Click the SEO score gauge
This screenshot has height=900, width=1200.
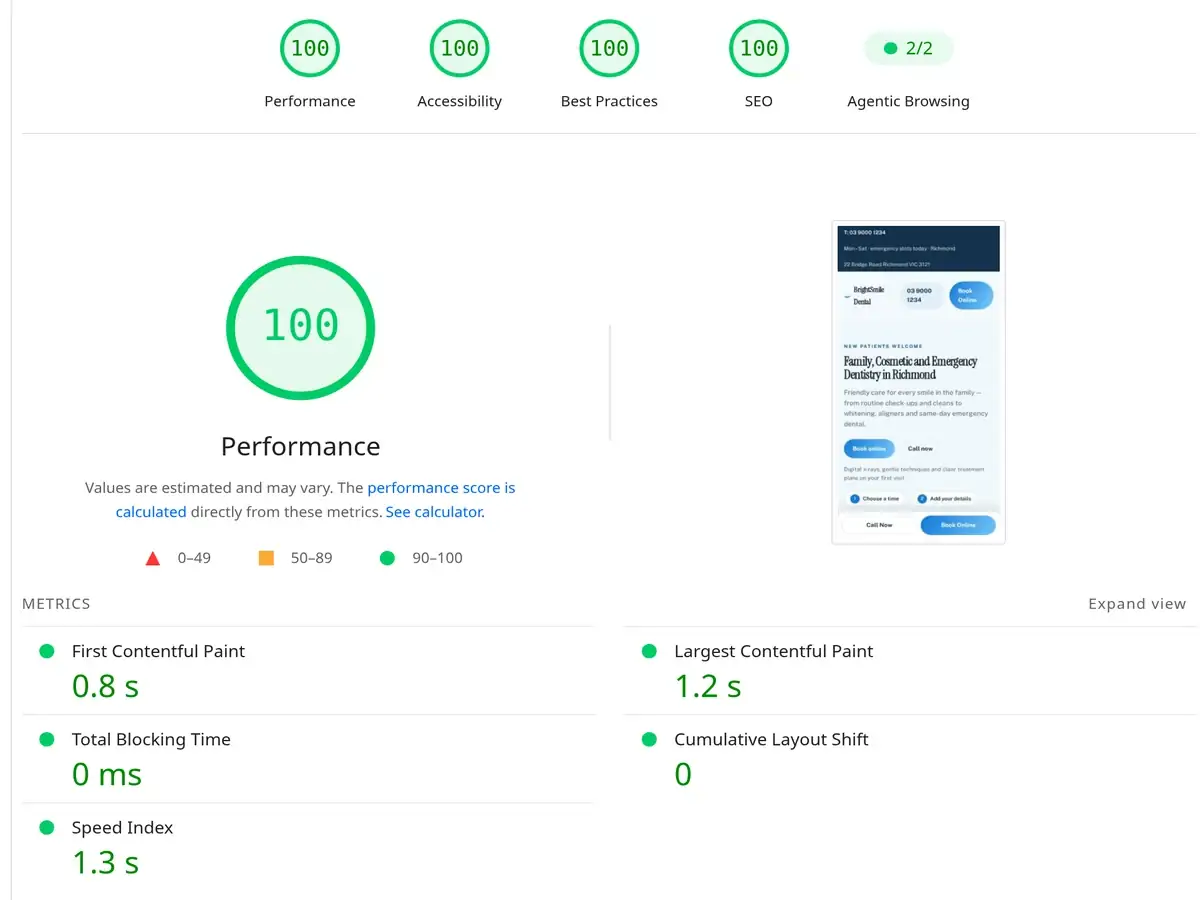(x=759, y=48)
